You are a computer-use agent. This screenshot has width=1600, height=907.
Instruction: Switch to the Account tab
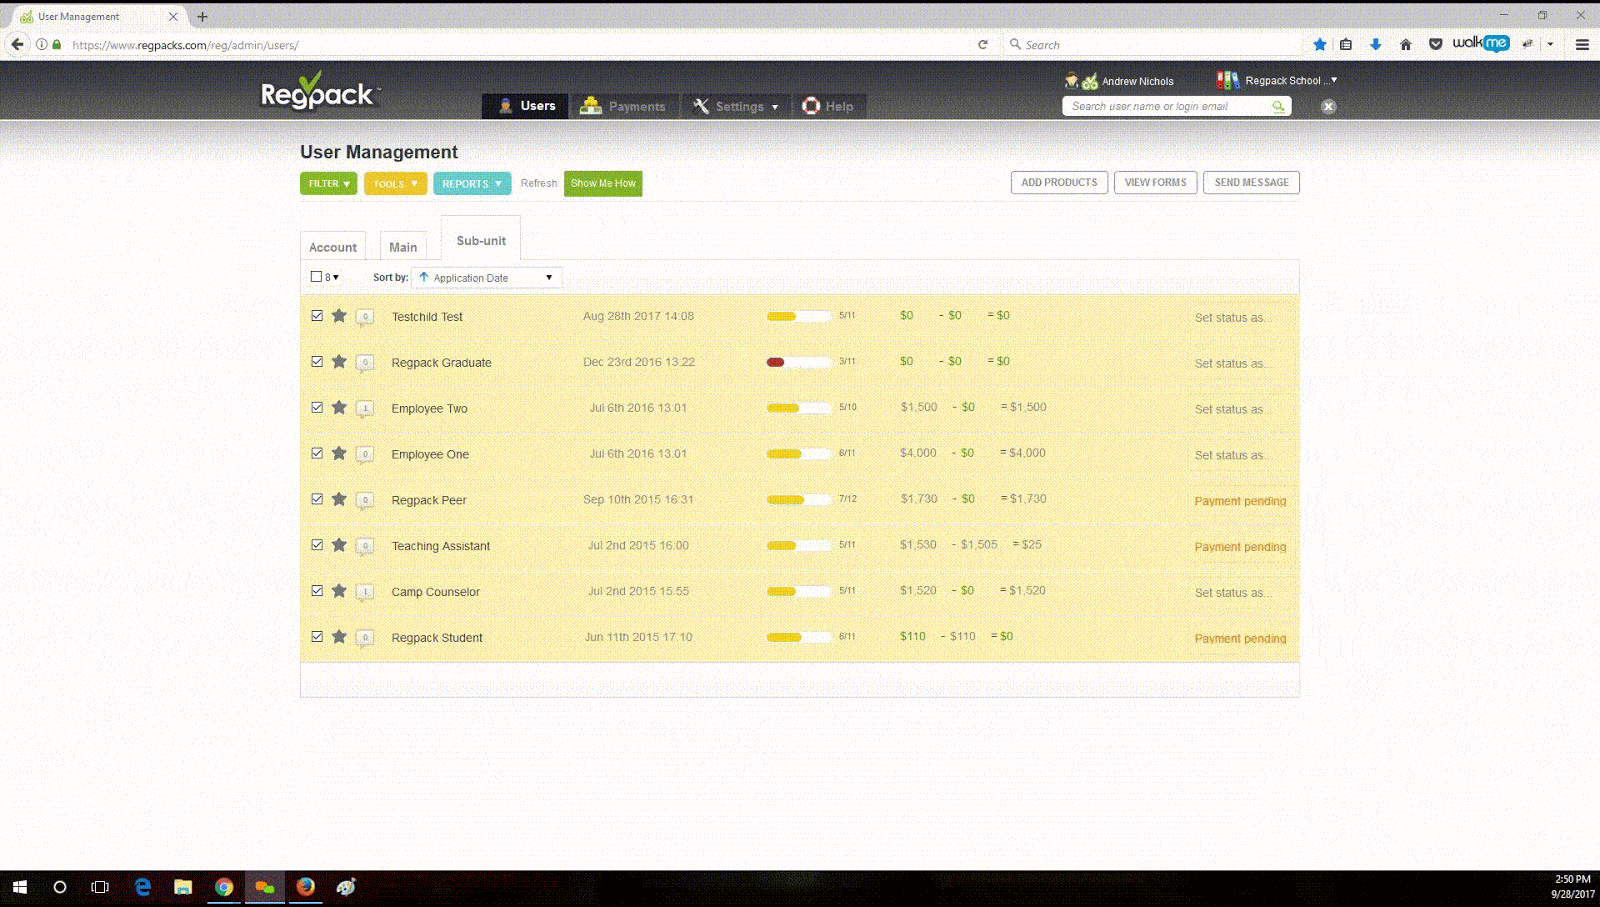pos(333,247)
